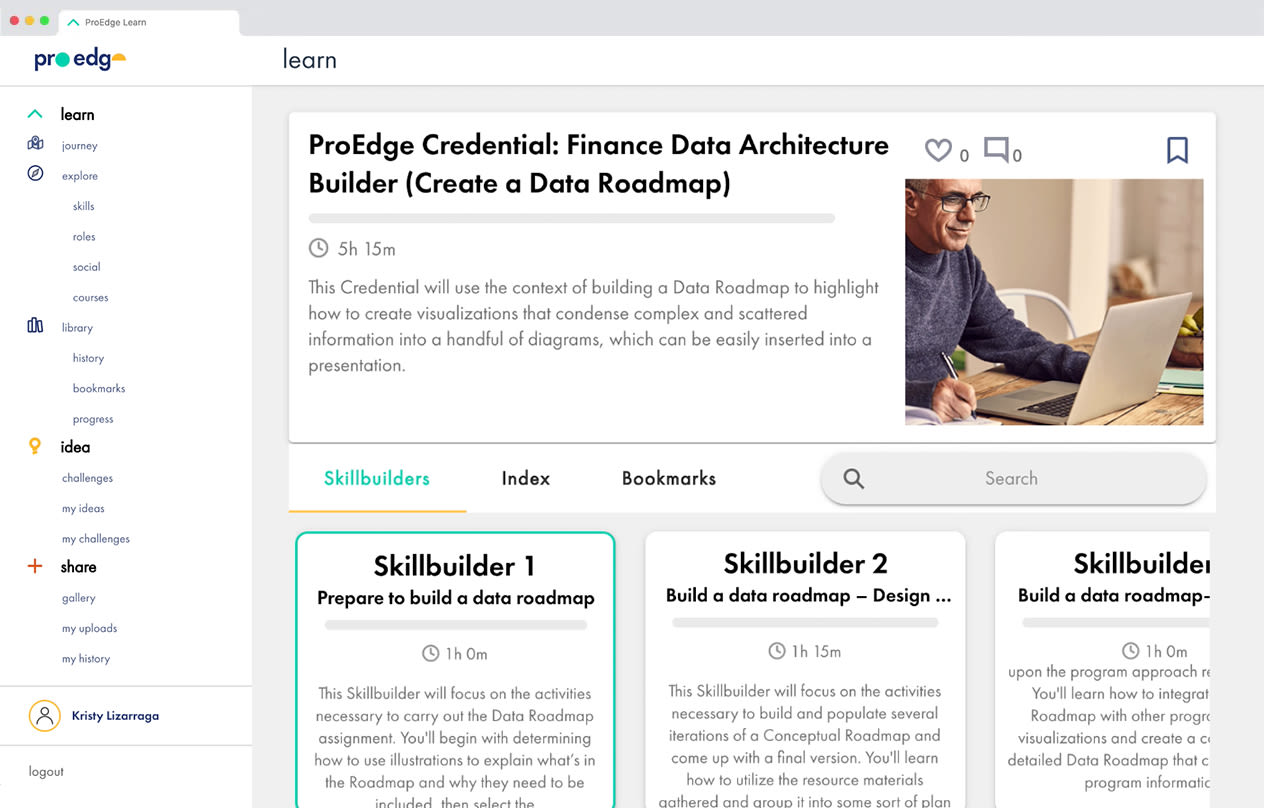Click the credential progress bar under the title
The image size is (1264, 808).
click(x=571, y=217)
